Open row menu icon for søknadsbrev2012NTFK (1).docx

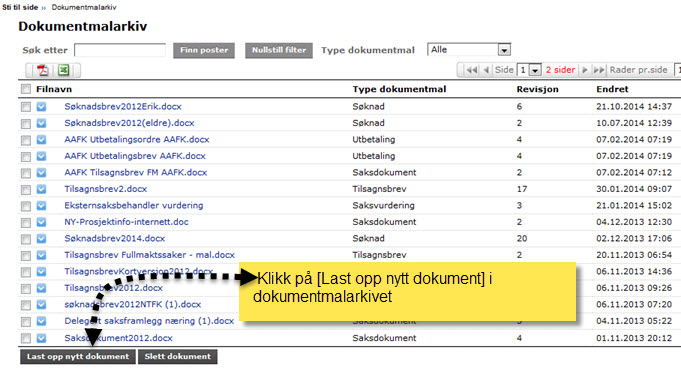tap(41, 304)
